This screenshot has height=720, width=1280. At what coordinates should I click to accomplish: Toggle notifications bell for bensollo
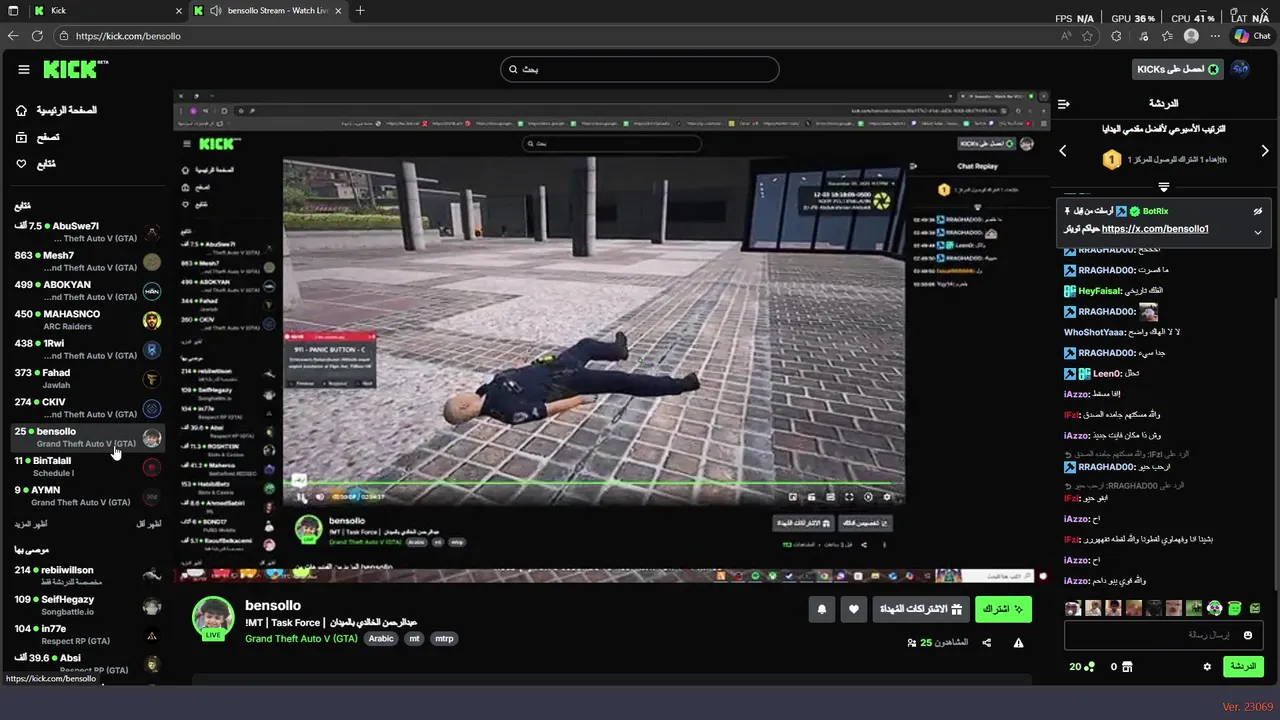coord(822,609)
